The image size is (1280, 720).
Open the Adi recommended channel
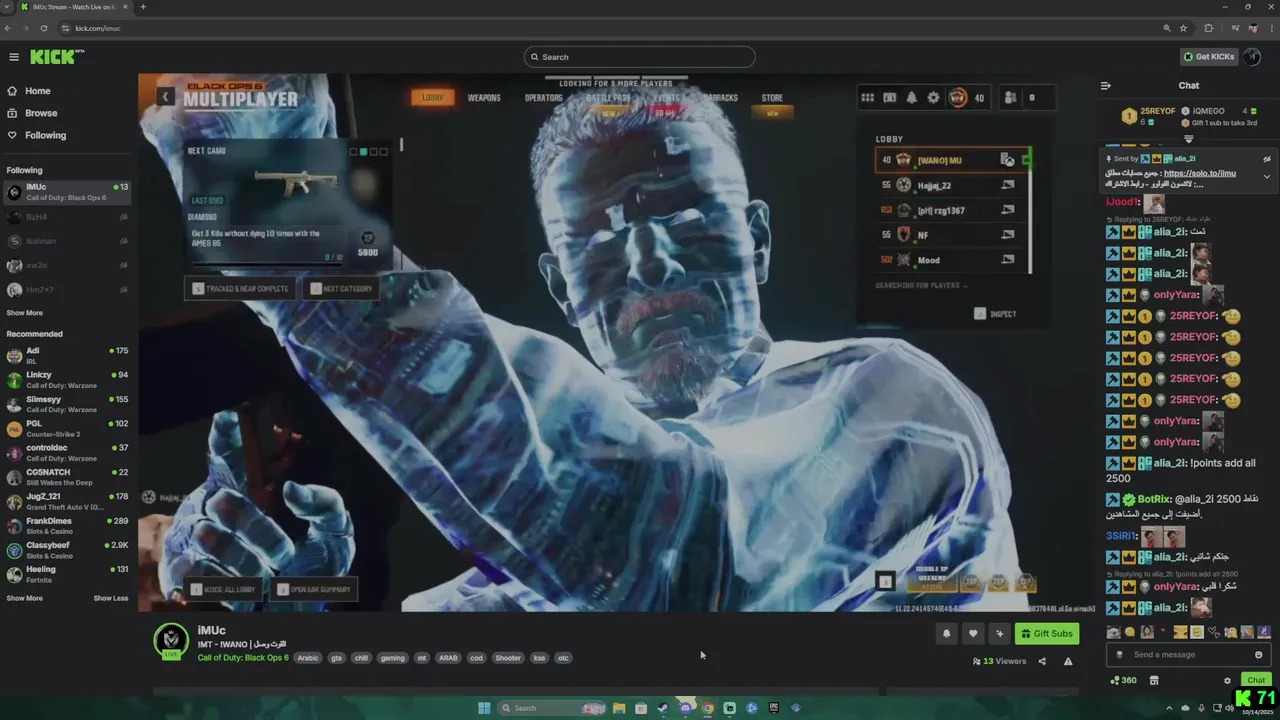coord(68,355)
